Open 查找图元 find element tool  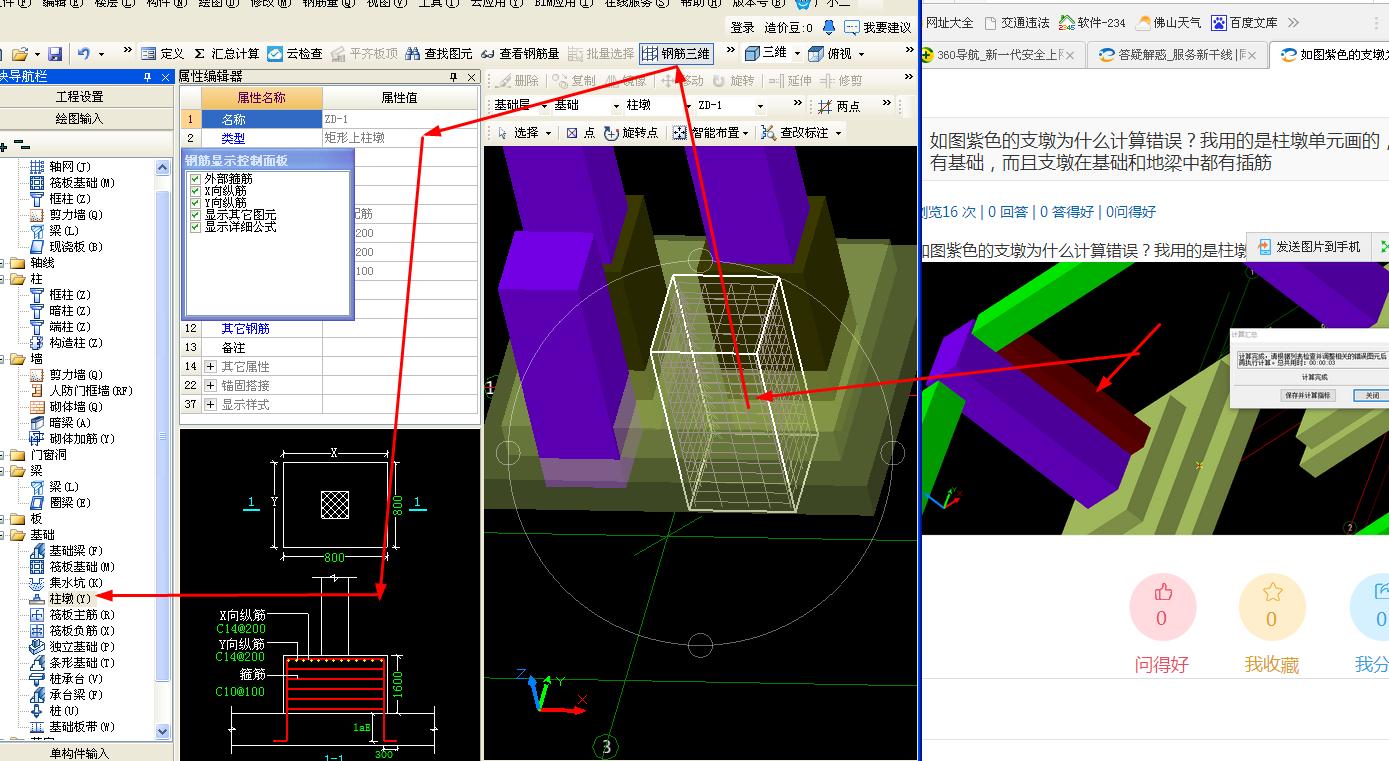pos(439,54)
